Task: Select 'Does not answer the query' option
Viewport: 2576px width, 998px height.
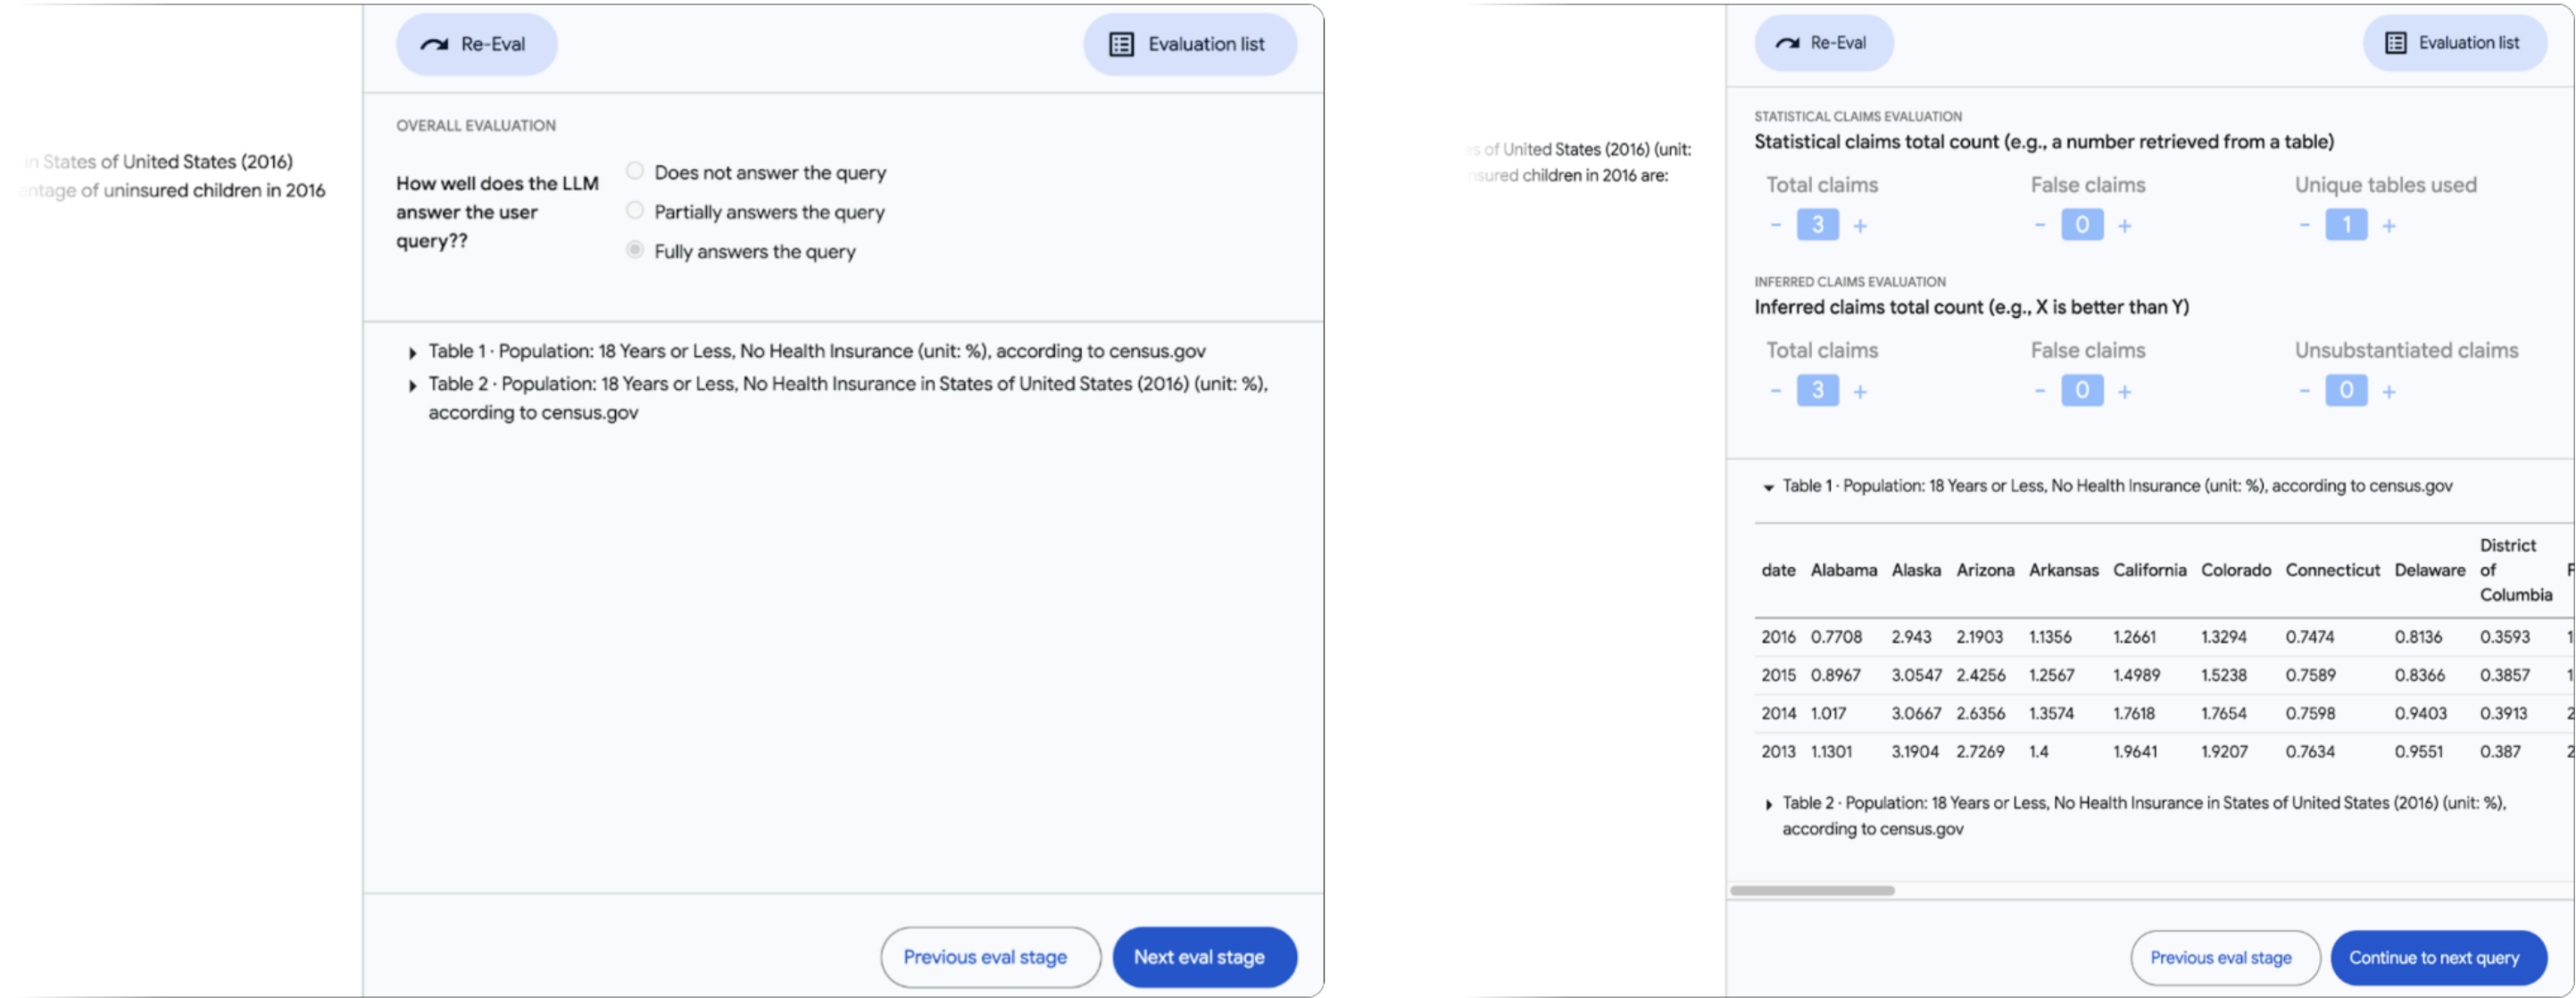Action: pyautogui.click(x=634, y=171)
